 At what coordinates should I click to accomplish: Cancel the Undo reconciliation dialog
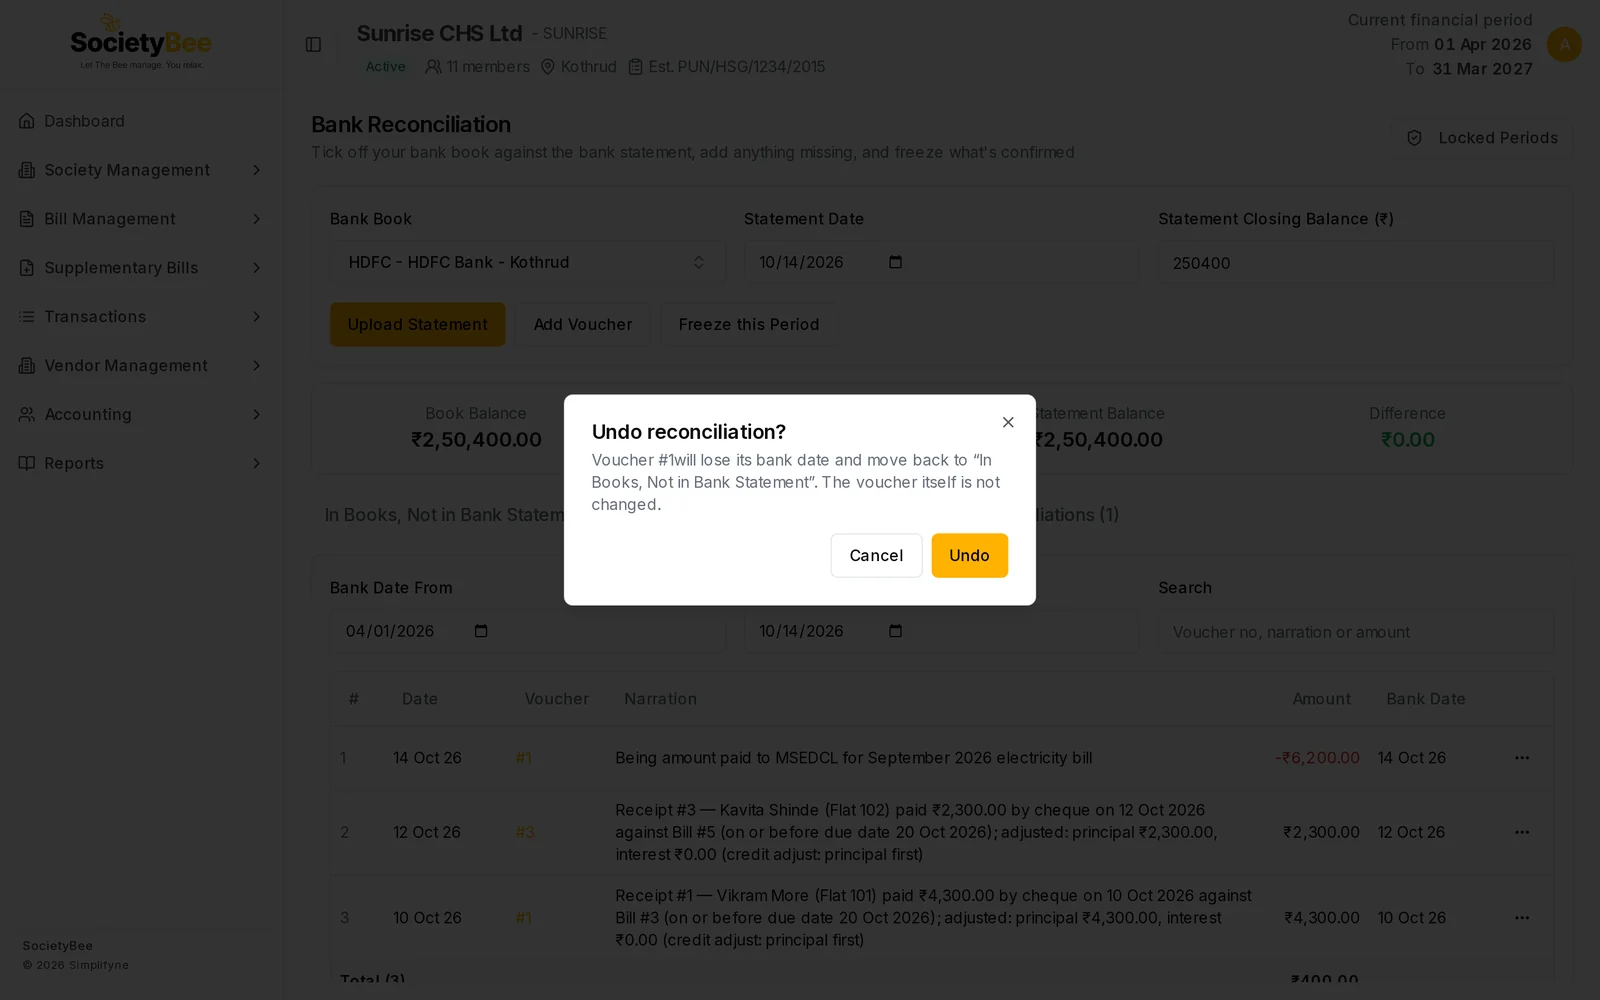[876, 555]
